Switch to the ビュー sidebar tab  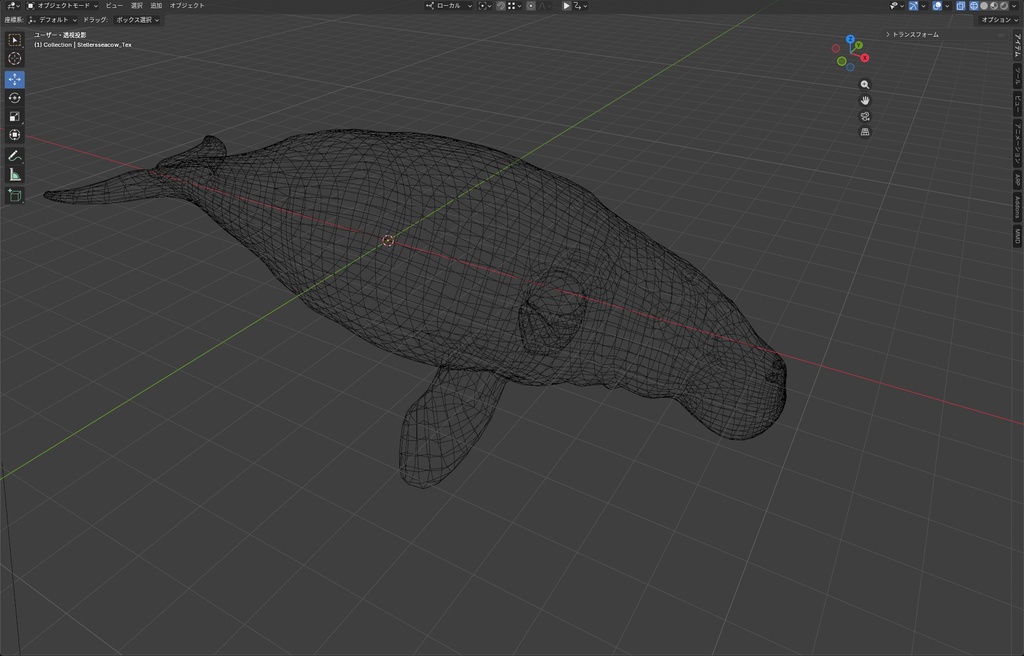(x=1017, y=103)
